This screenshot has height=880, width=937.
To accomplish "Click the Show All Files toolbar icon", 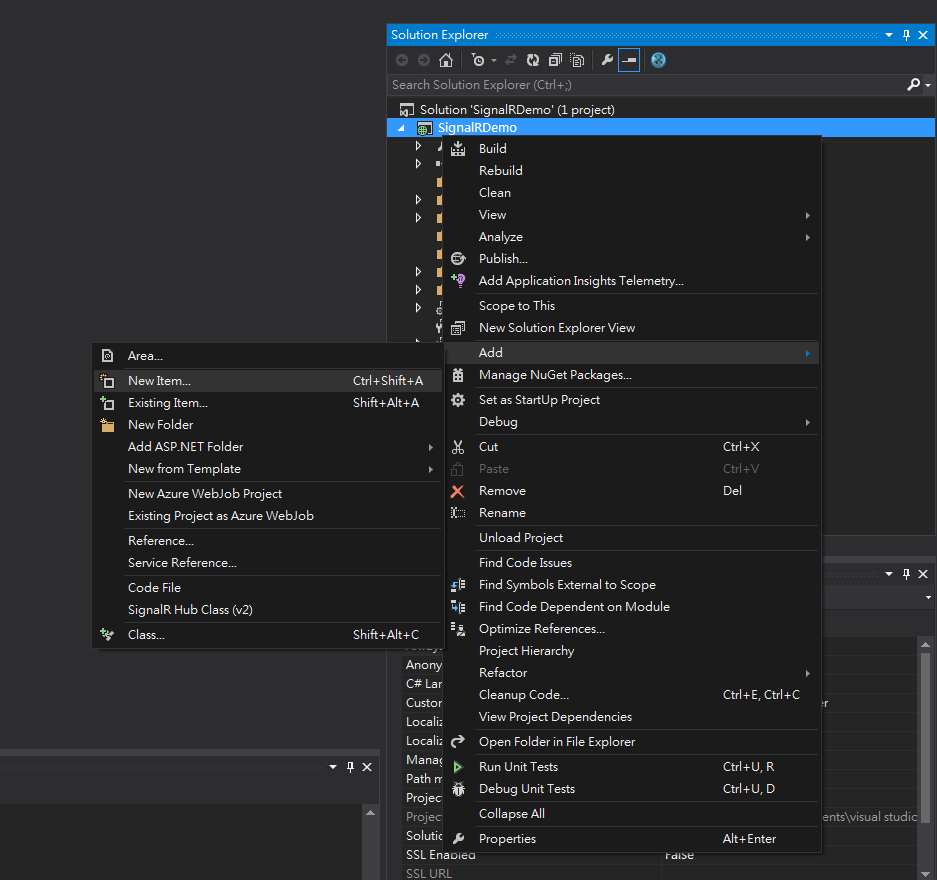I will pos(577,60).
